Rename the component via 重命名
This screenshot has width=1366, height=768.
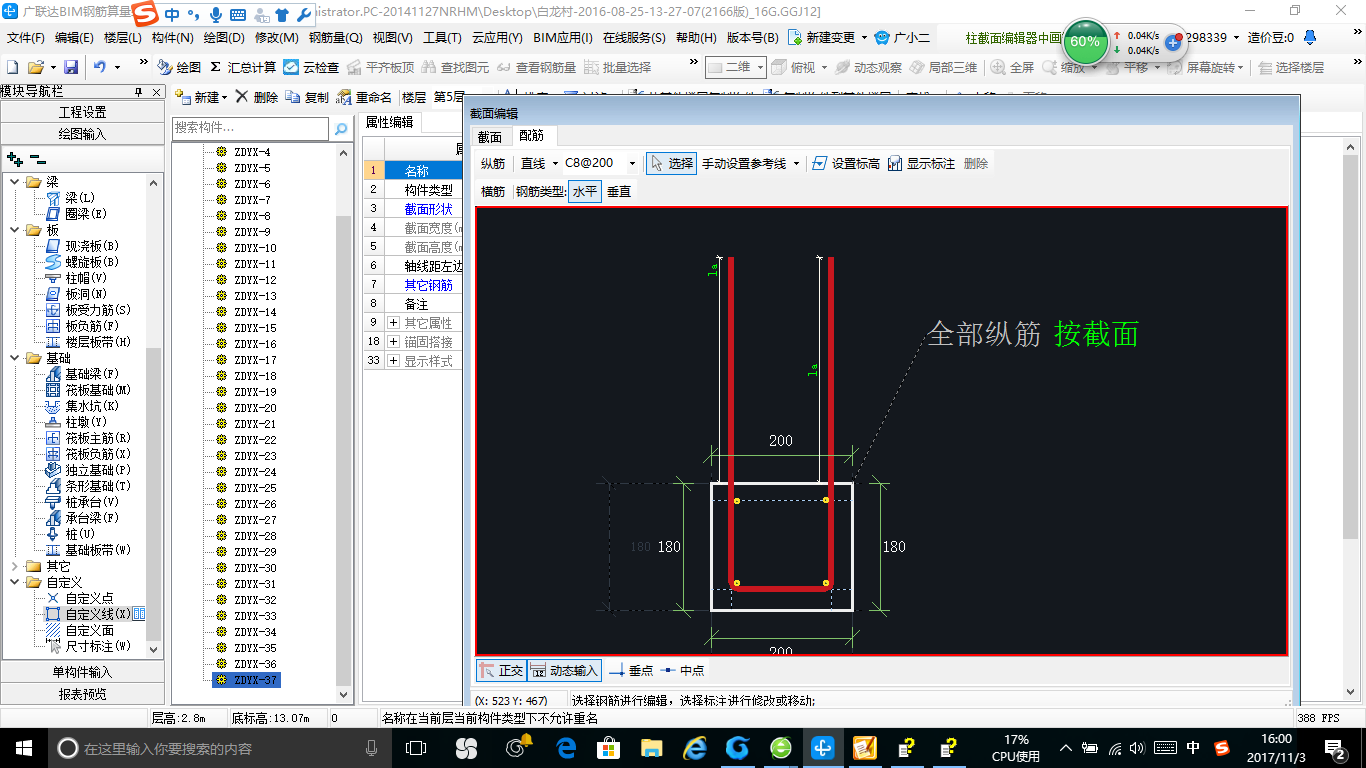pyautogui.click(x=365, y=97)
